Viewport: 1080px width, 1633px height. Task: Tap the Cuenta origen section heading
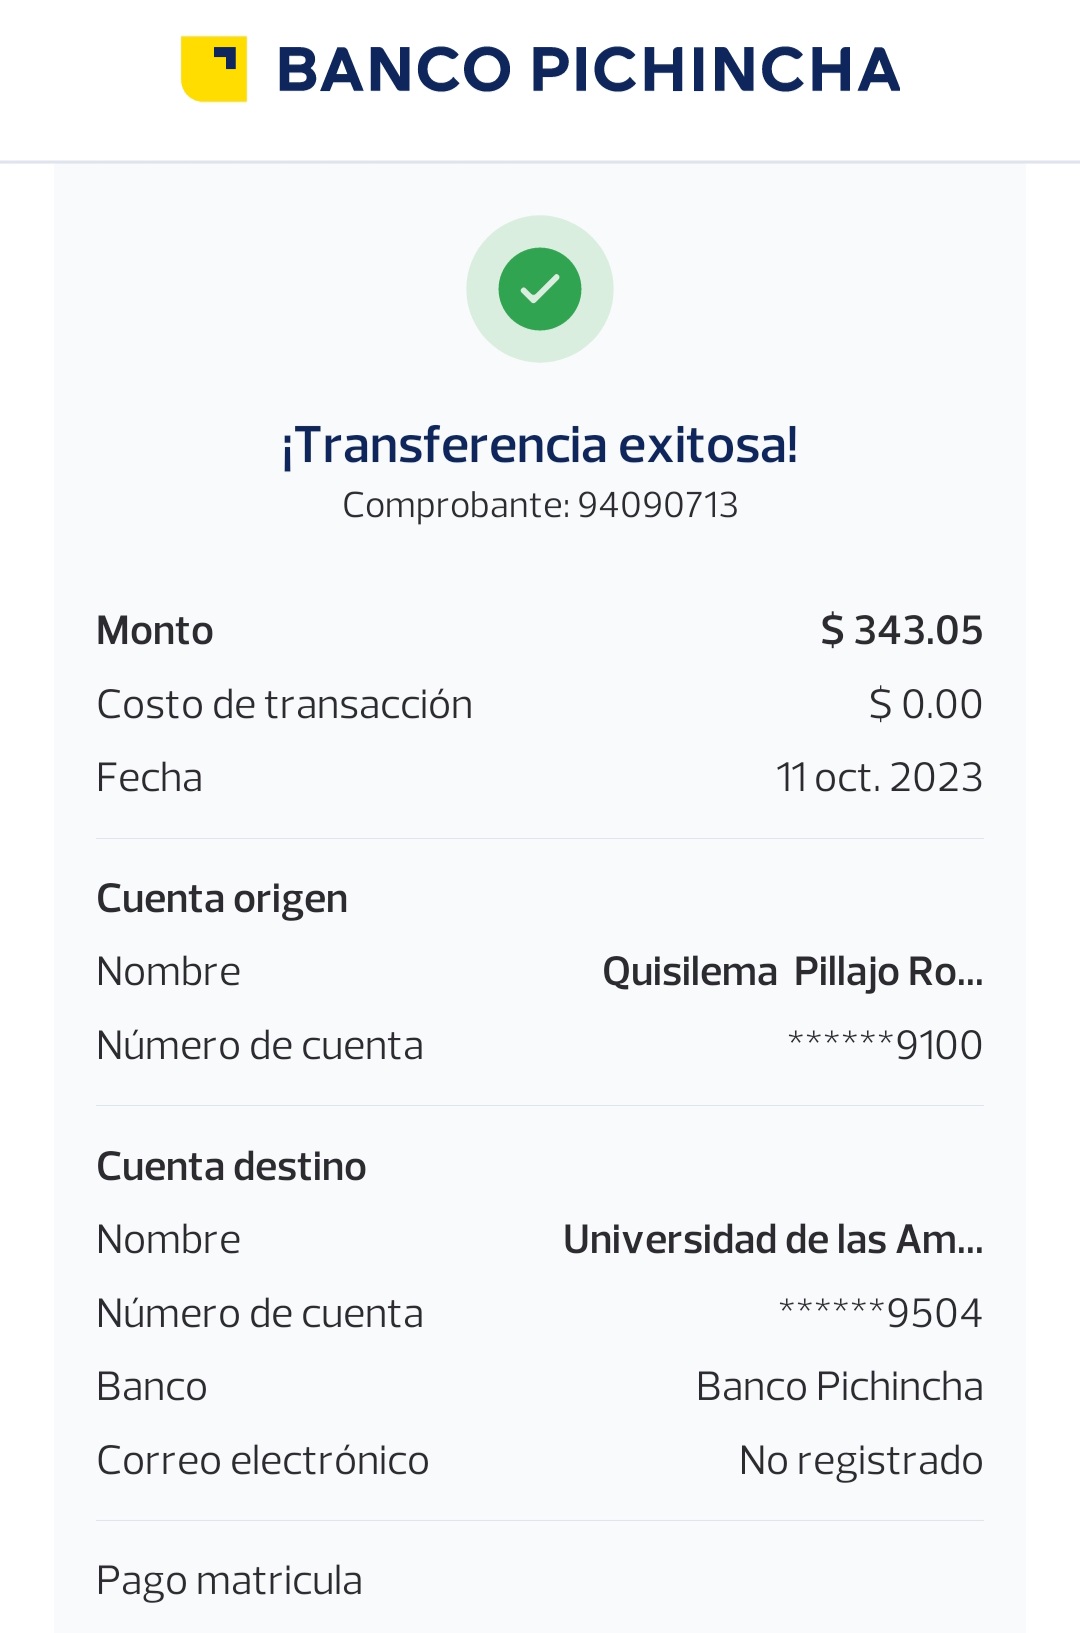(222, 899)
